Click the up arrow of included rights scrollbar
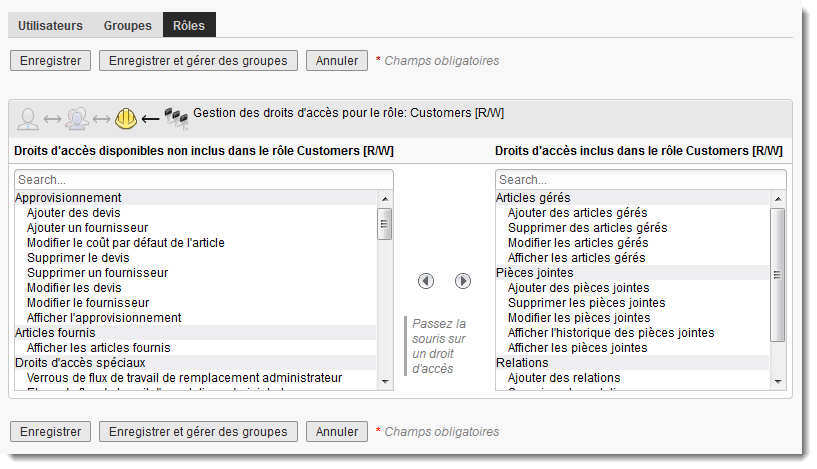 [x=778, y=199]
